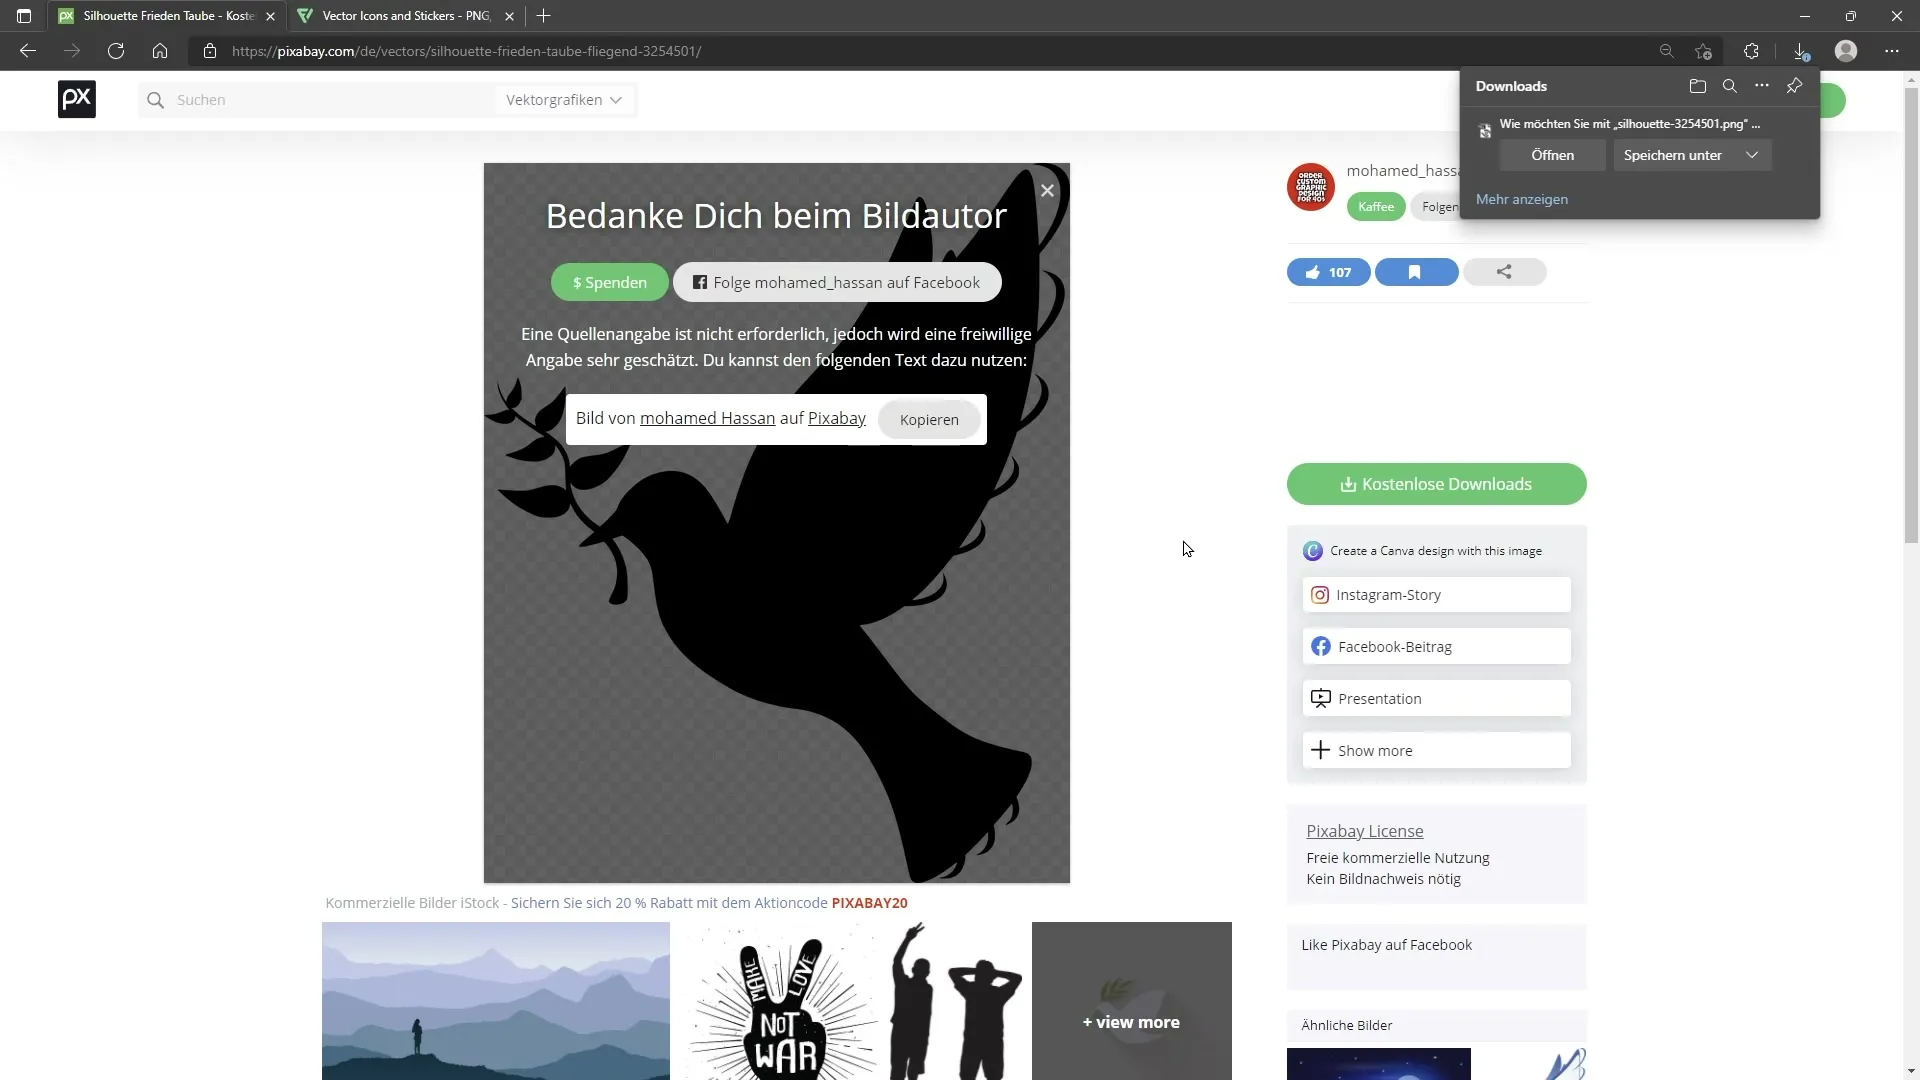1920x1080 pixels.
Task: Click the Öffnen download button
Action: [x=1552, y=155]
